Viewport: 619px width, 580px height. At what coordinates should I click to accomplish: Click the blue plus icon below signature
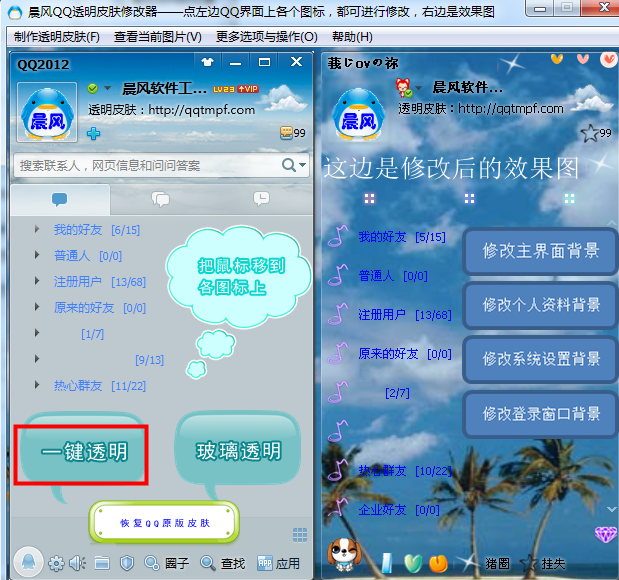click(x=94, y=133)
